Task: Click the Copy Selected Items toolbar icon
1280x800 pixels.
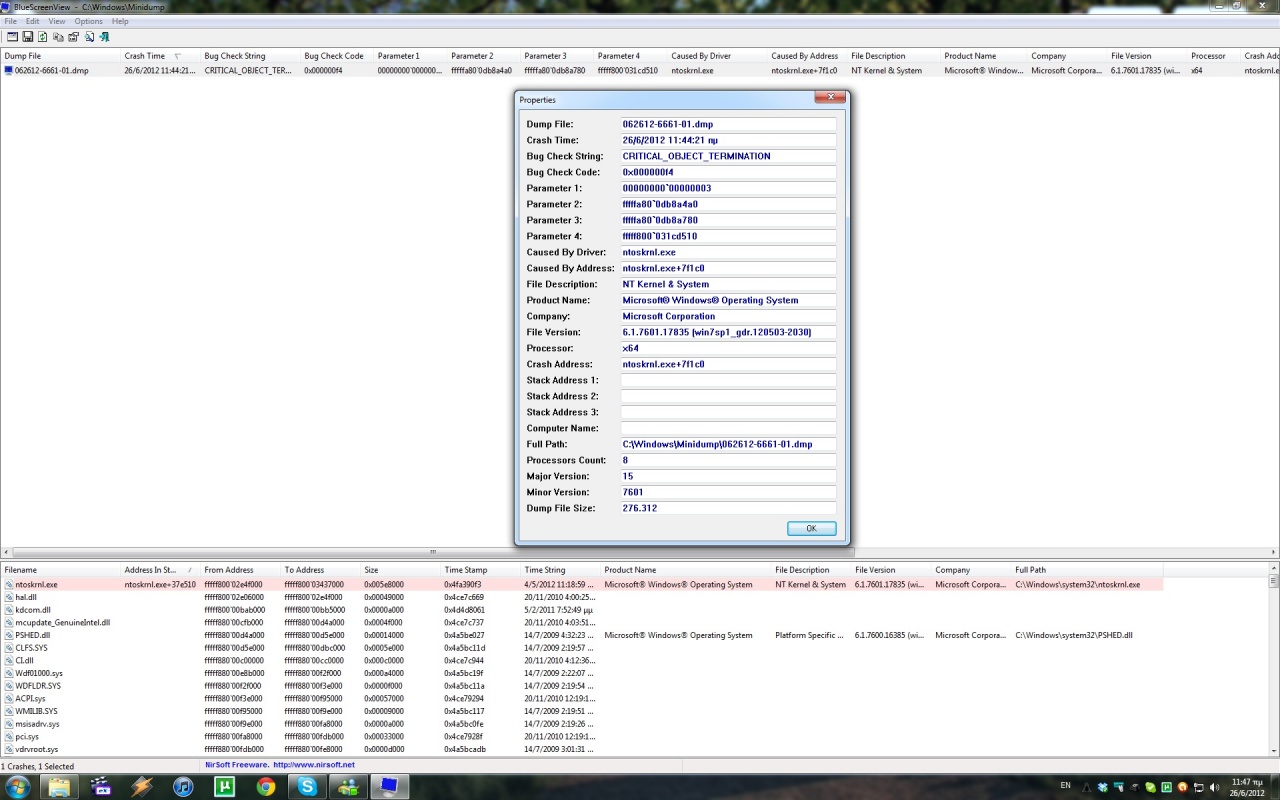Action: [58, 37]
